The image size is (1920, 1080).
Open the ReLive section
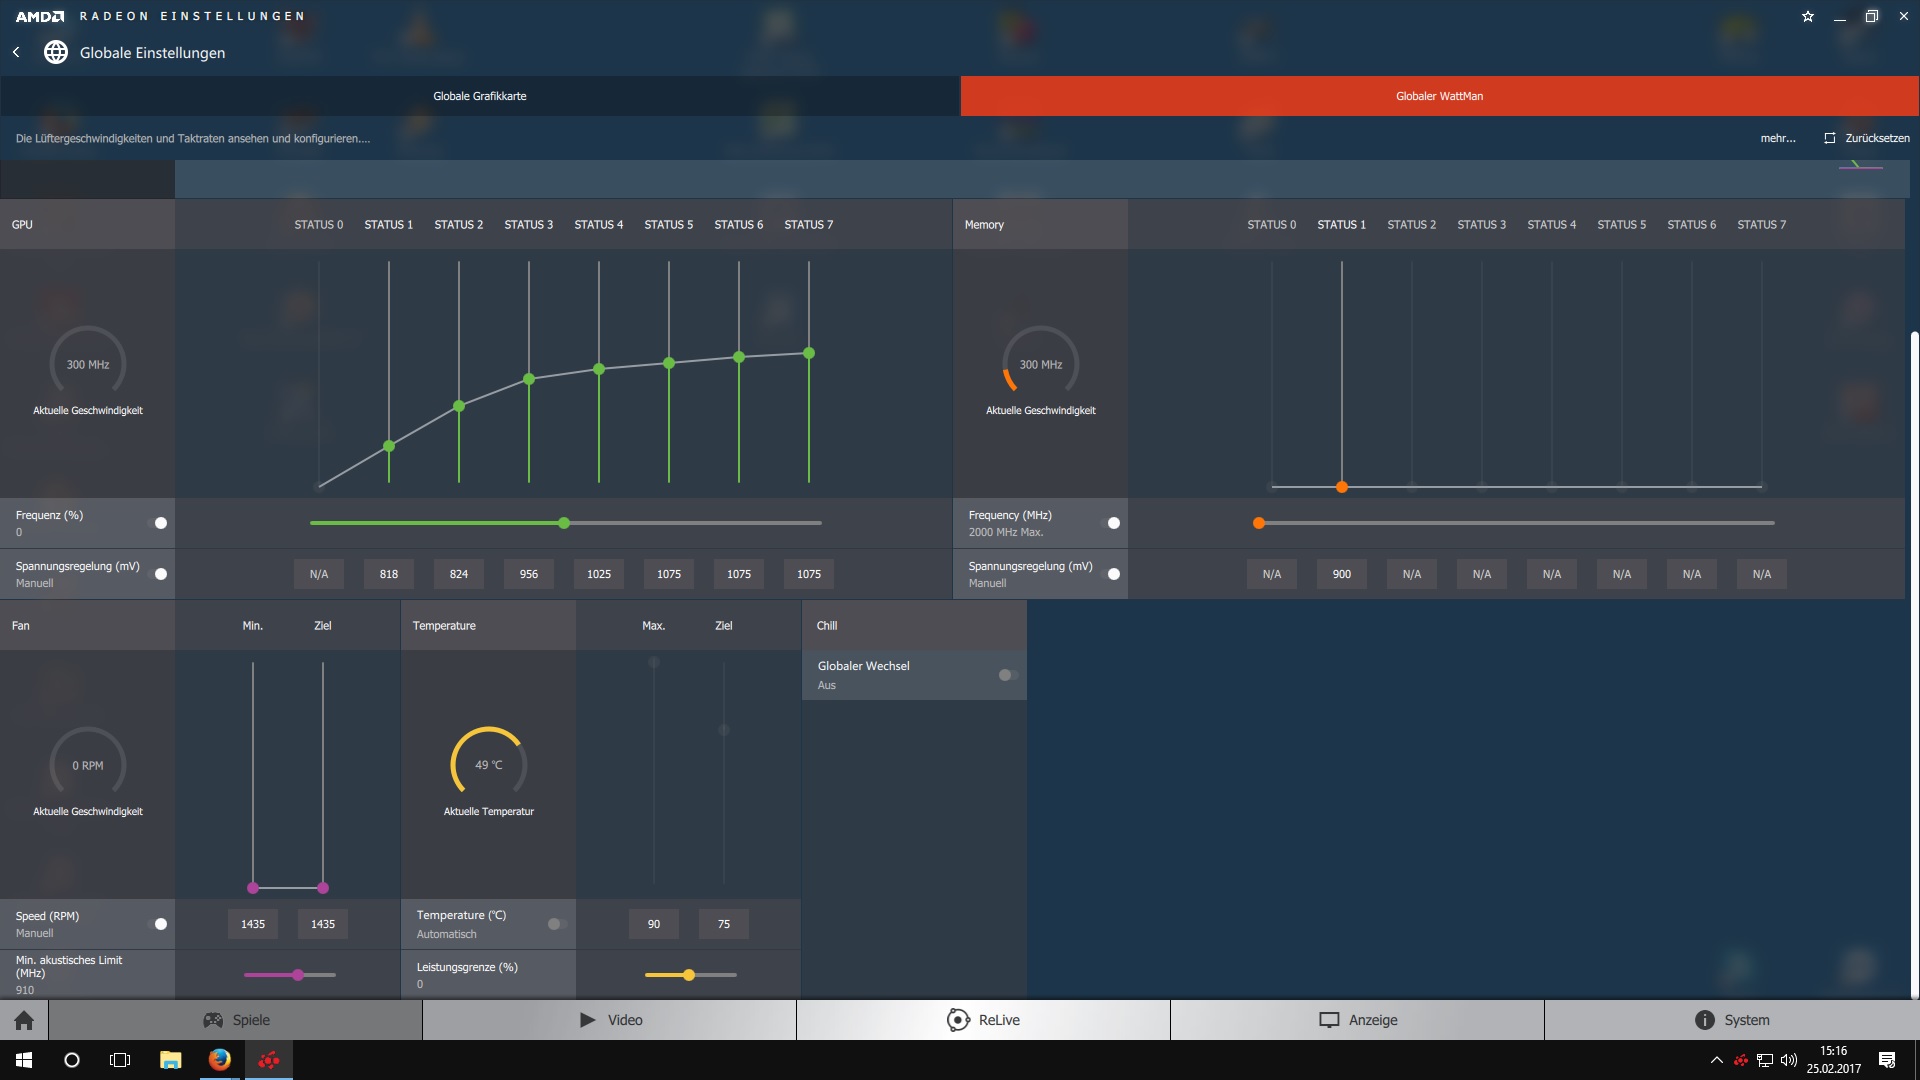(x=983, y=1020)
